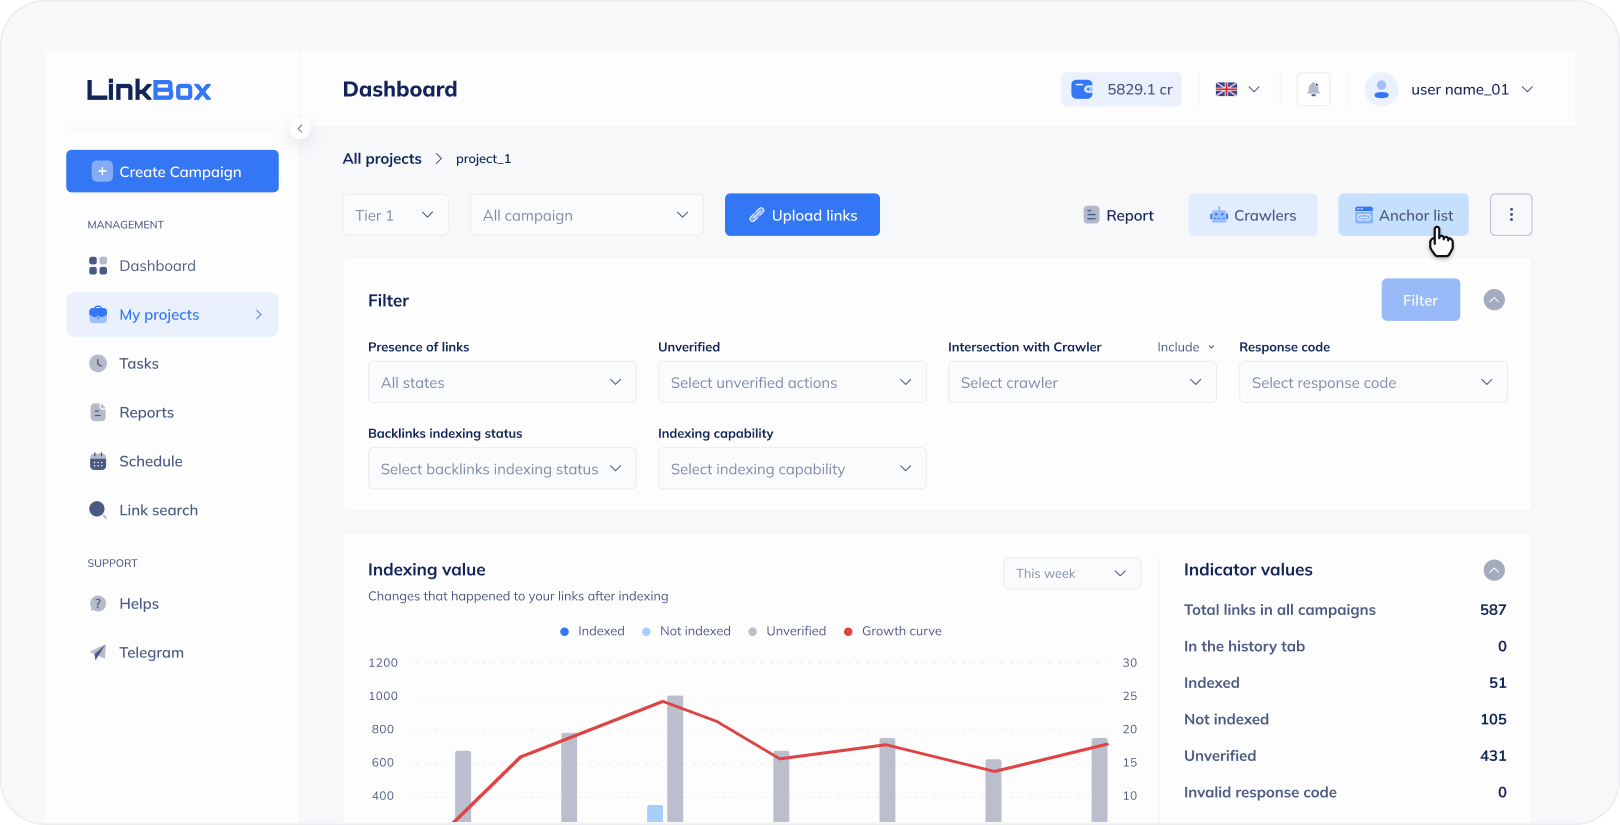Open My projects in the sidebar
1620x825 pixels.
[172, 315]
